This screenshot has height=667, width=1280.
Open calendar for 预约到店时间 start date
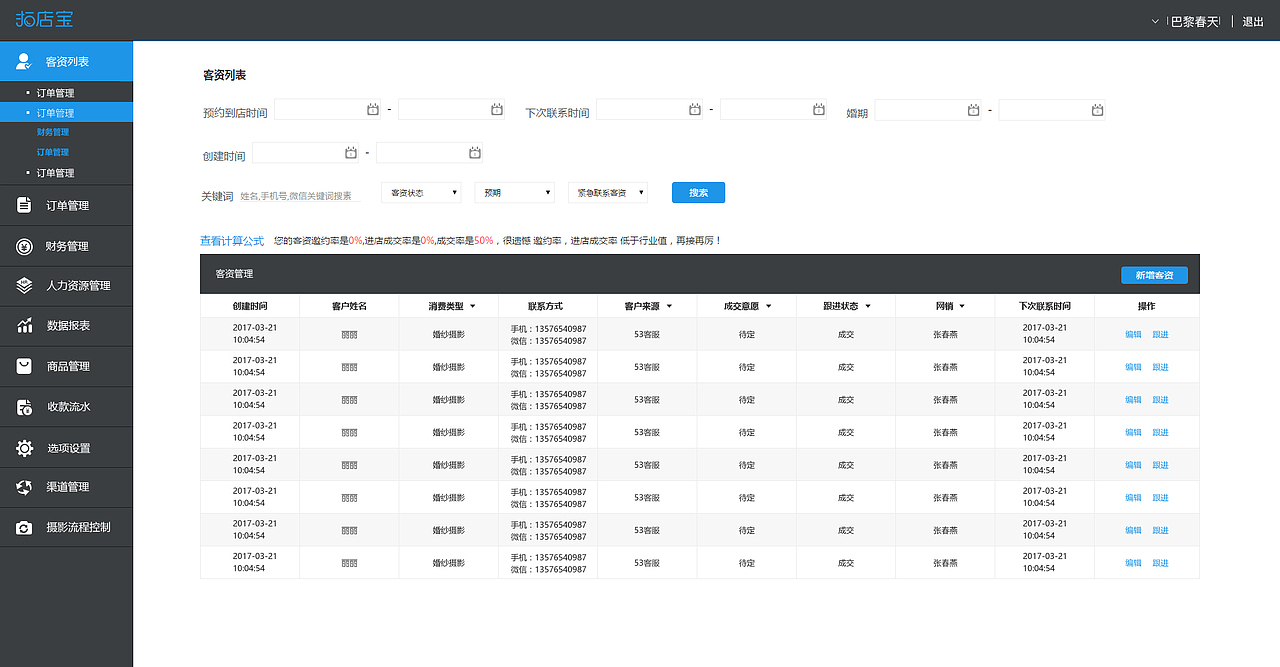click(373, 109)
